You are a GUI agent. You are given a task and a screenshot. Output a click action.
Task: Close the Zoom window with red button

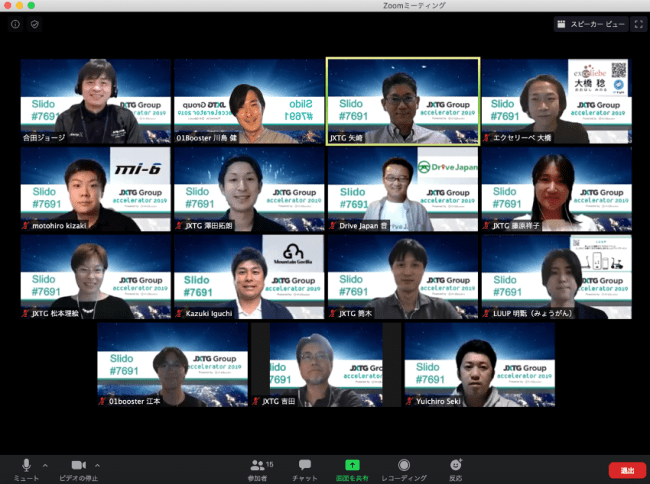[x=7, y=5]
